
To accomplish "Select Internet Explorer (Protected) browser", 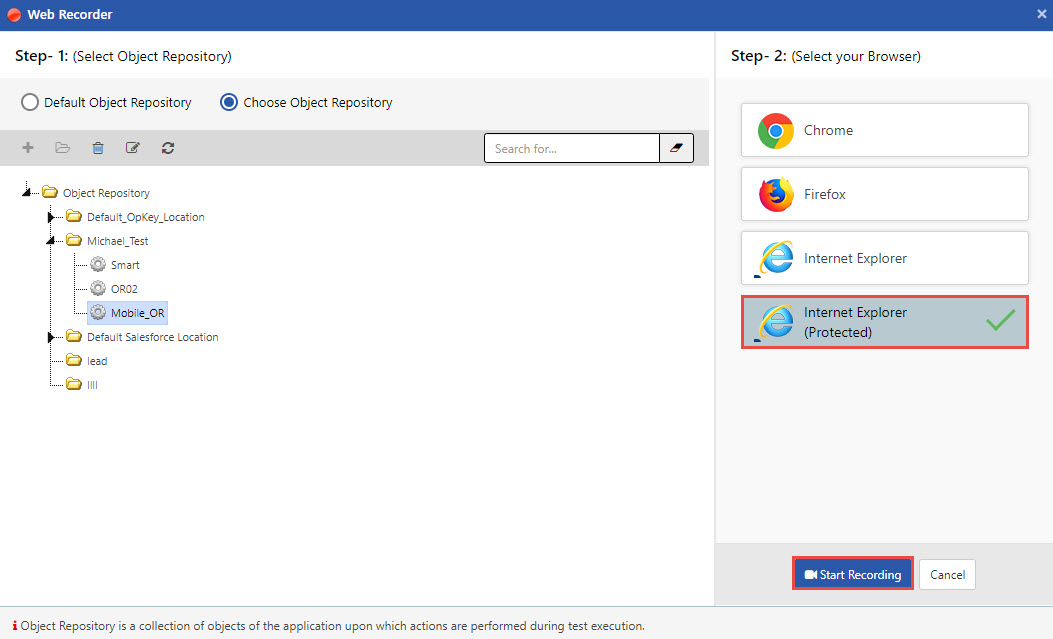I will coord(884,322).
